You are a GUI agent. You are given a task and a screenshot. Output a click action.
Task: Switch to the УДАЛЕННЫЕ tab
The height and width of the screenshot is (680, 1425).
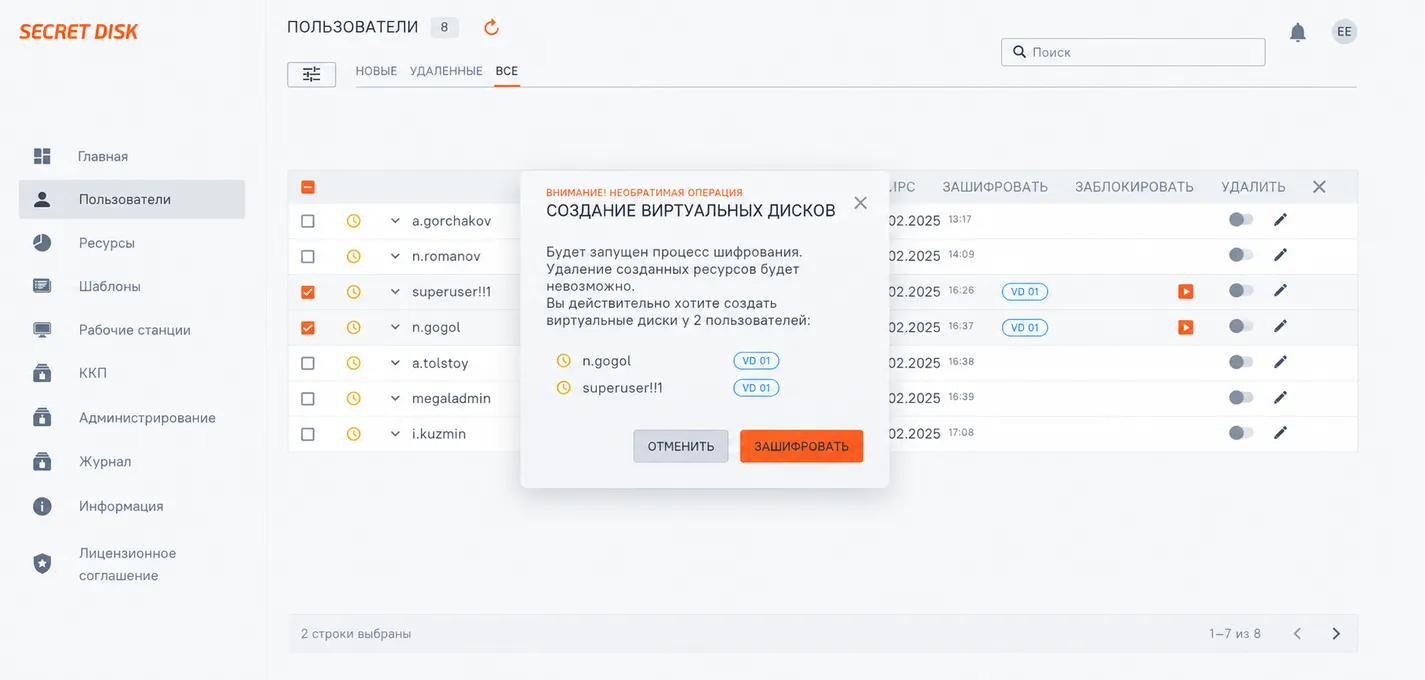pyautogui.click(x=446, y=71)
